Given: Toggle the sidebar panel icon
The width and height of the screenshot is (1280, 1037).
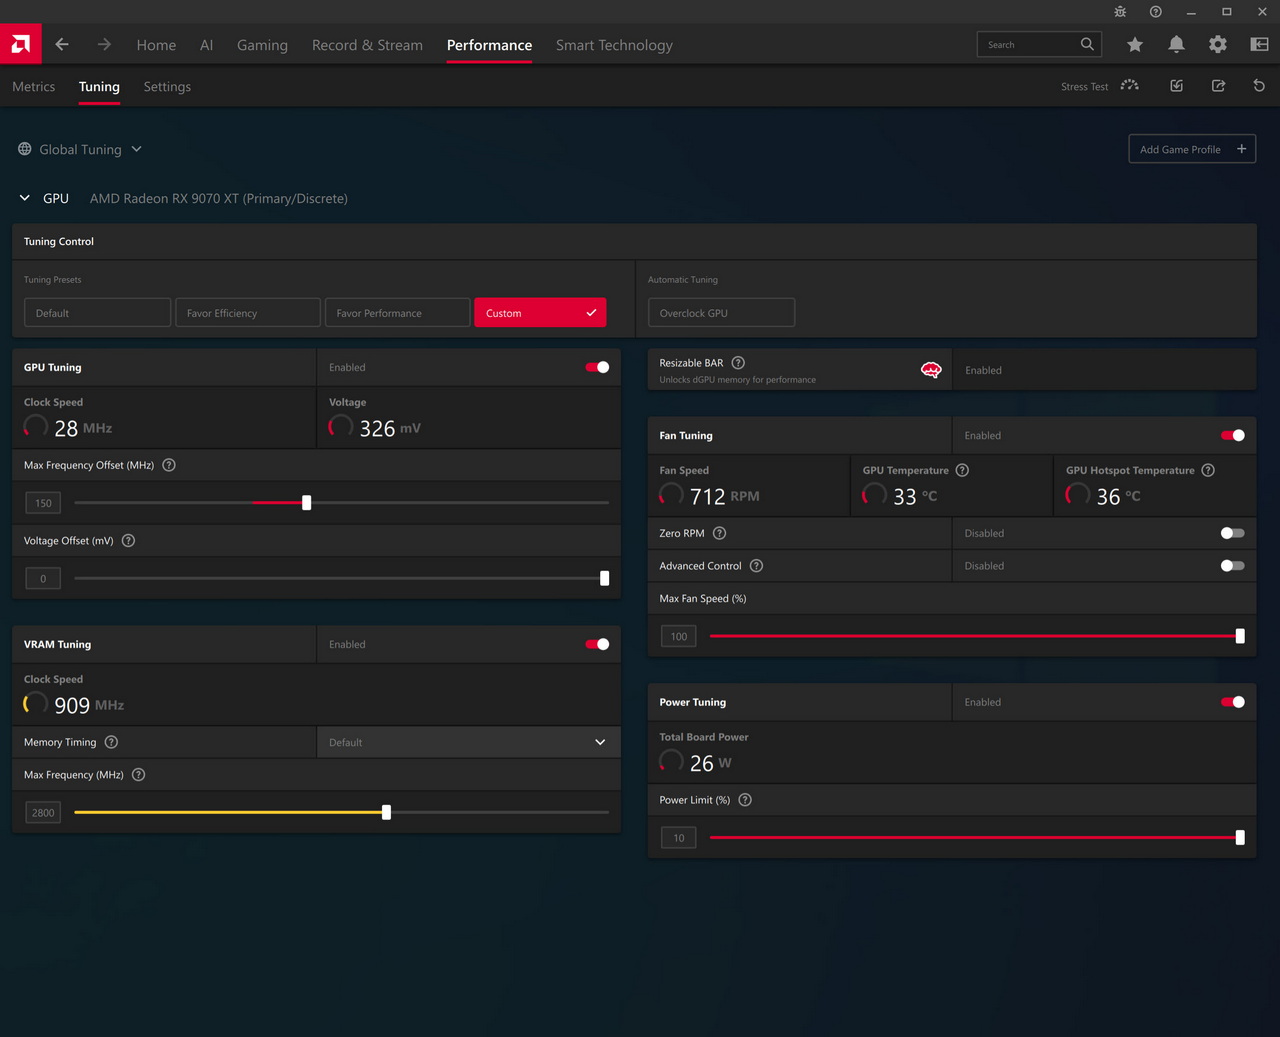Looking at the screenshot, I should (x=1260, y=44).
